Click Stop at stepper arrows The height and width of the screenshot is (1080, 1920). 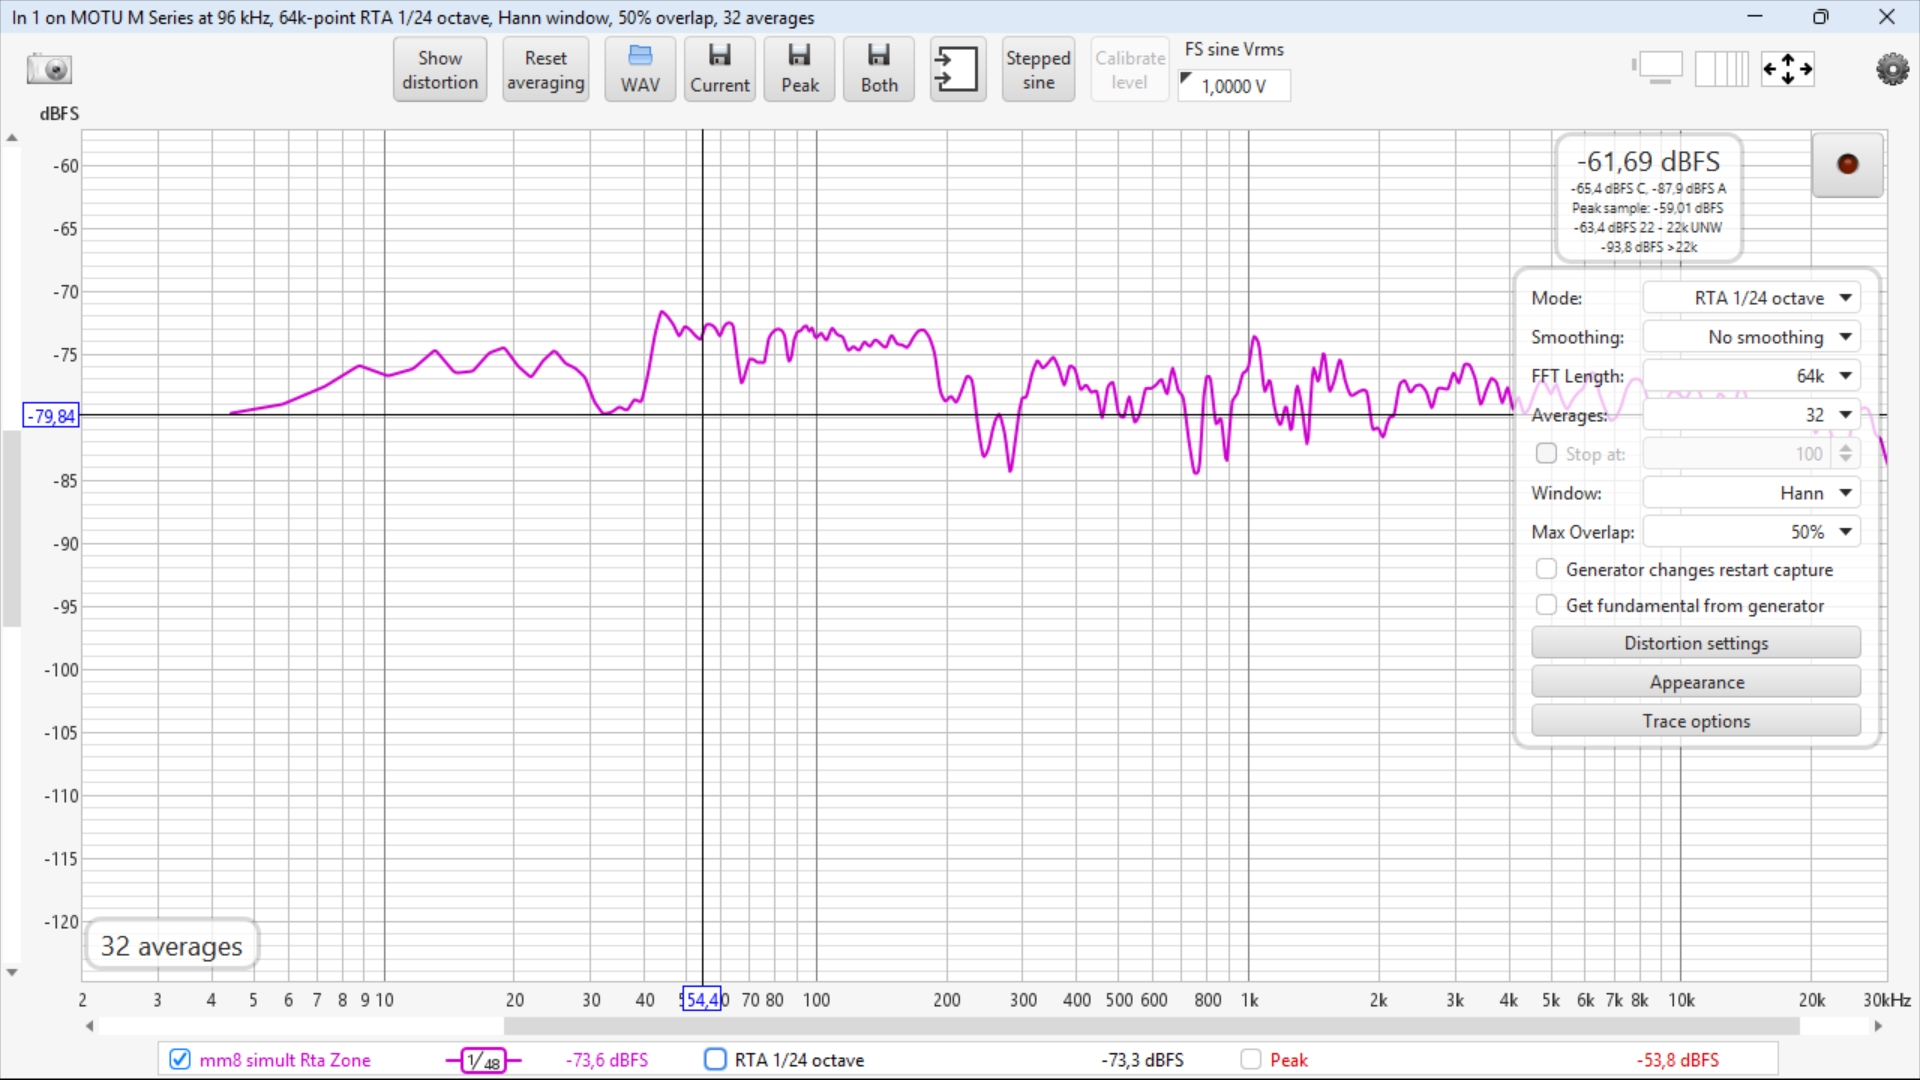tap(1846, 454)
